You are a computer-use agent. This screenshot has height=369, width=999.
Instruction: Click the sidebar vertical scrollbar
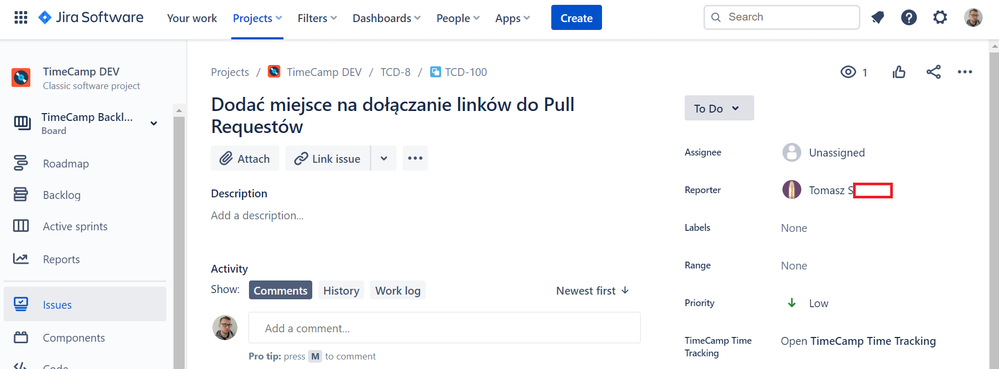pyautogui.click(x=180, y=242)
